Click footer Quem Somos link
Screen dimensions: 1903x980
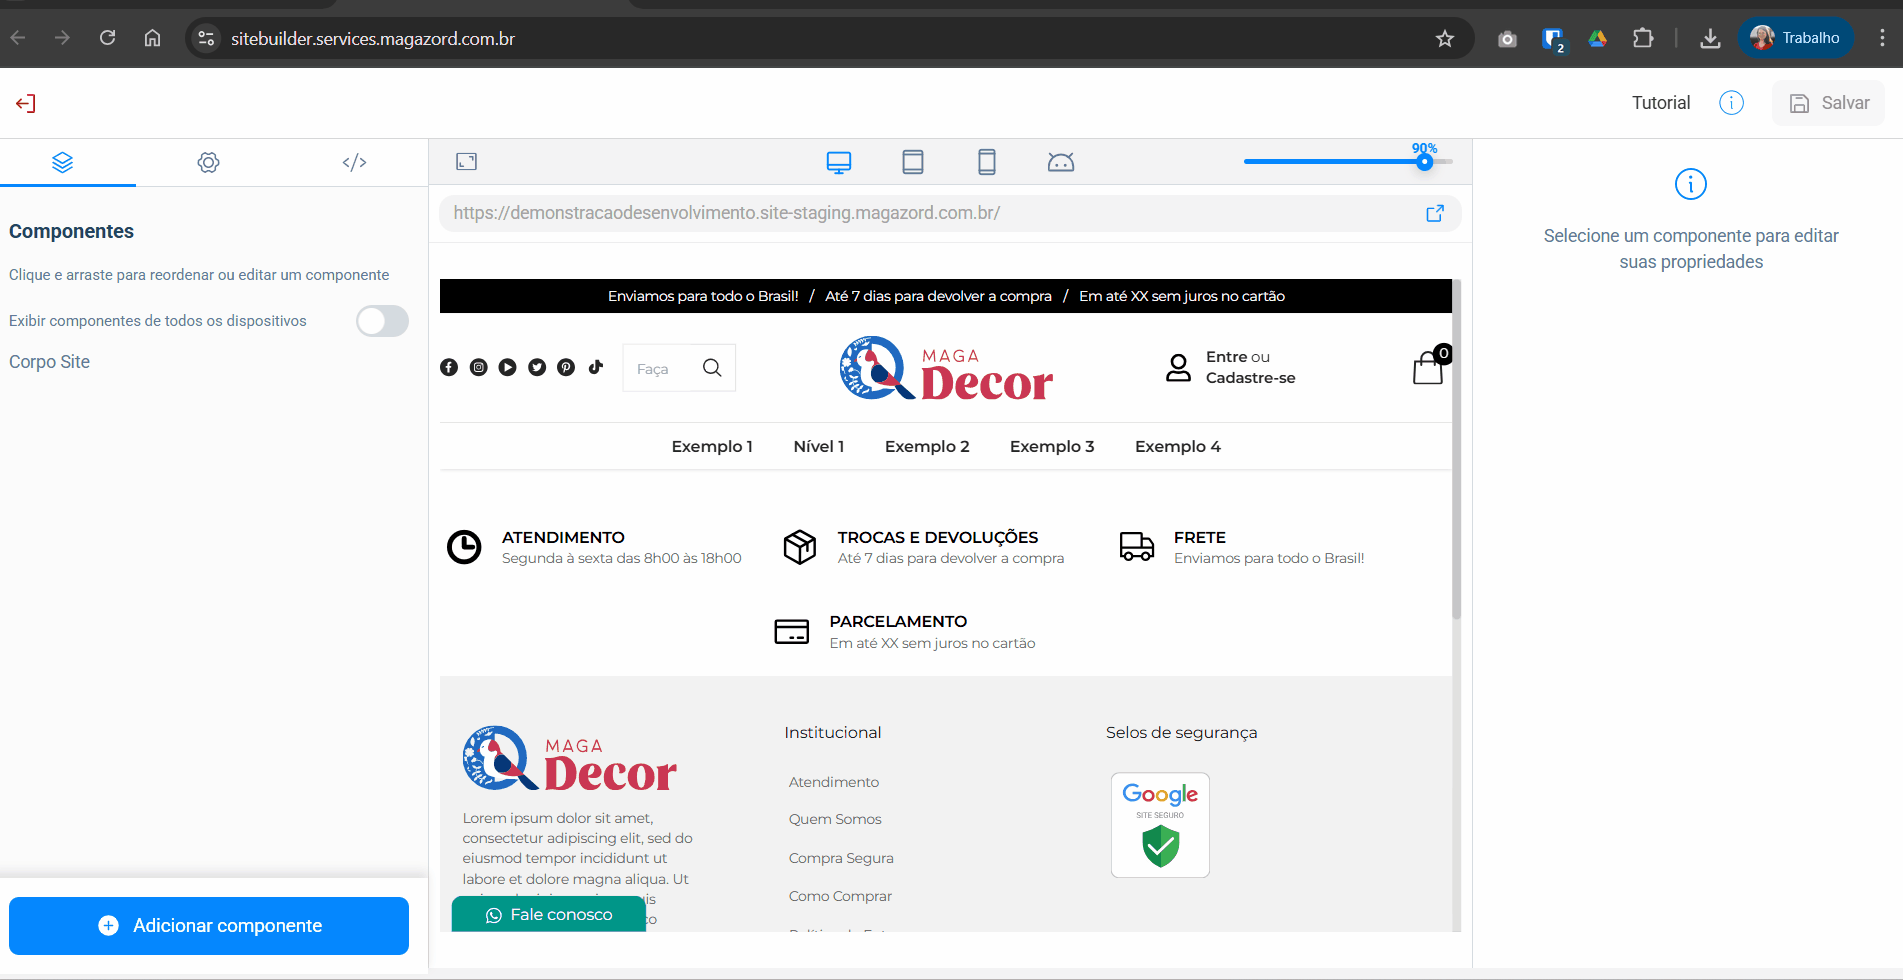[835, 819]
